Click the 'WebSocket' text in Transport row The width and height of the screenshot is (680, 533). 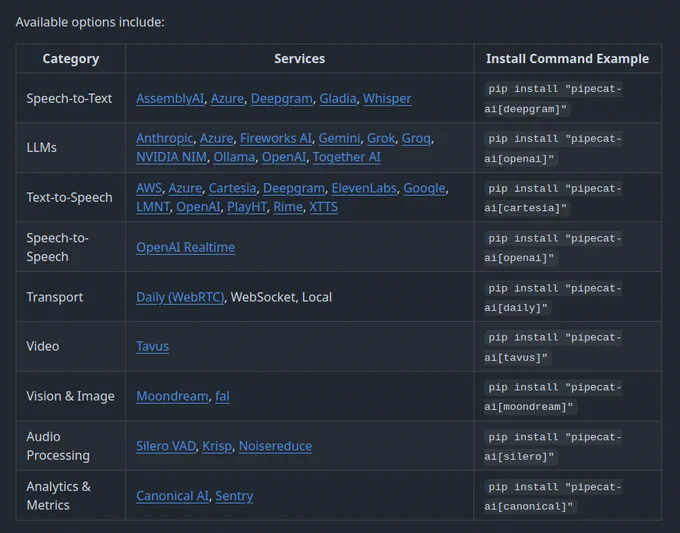pos(263,298)
